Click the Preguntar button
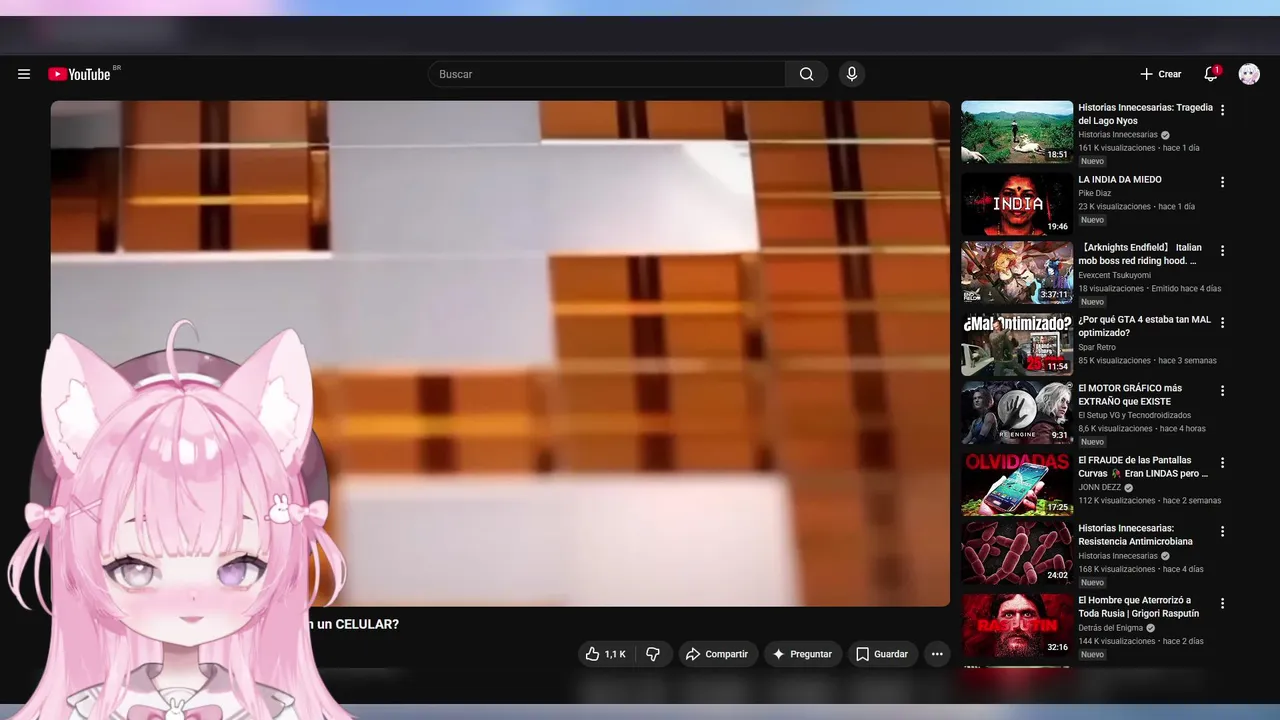This screenshot has width=1280, height=720. (x=802, y=654)
